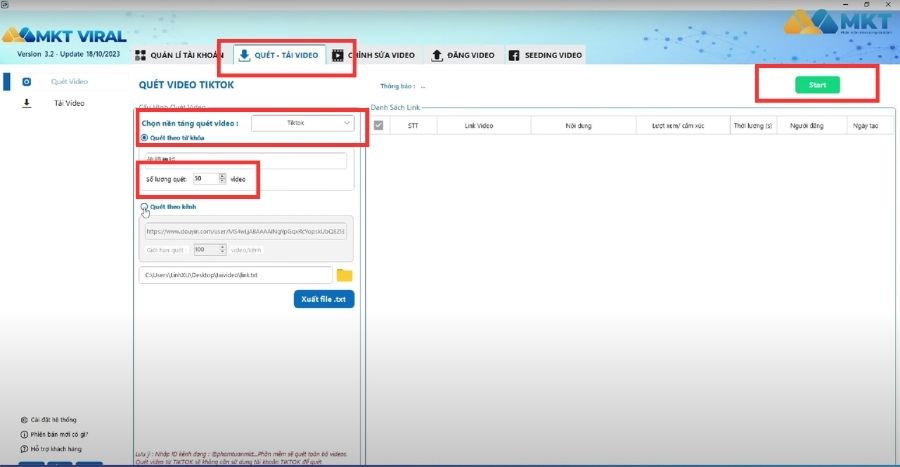
Task: Decrease the Giới hạn quét value
Action: click(223, 252)
